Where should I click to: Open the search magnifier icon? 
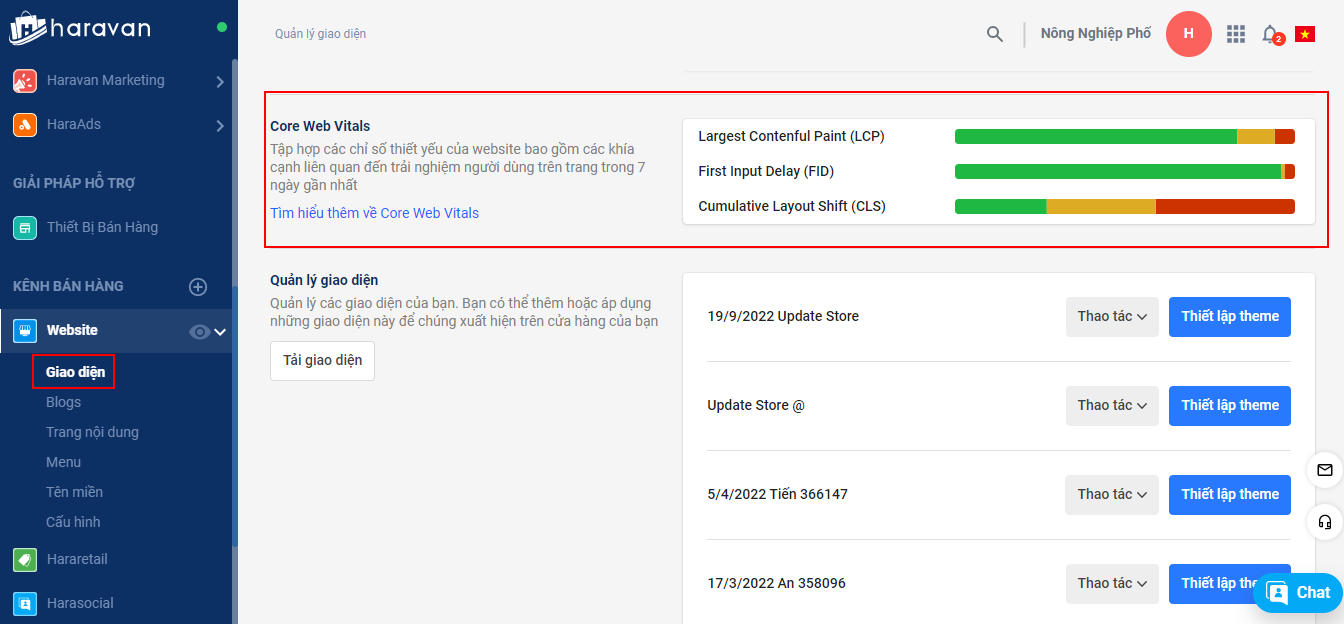click(x=995, y=34)
